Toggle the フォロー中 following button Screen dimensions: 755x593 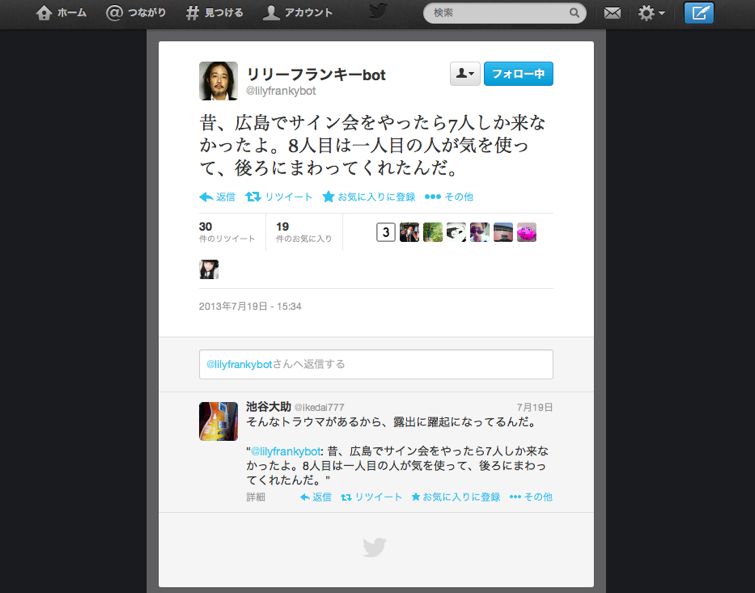tap(518, 74)
